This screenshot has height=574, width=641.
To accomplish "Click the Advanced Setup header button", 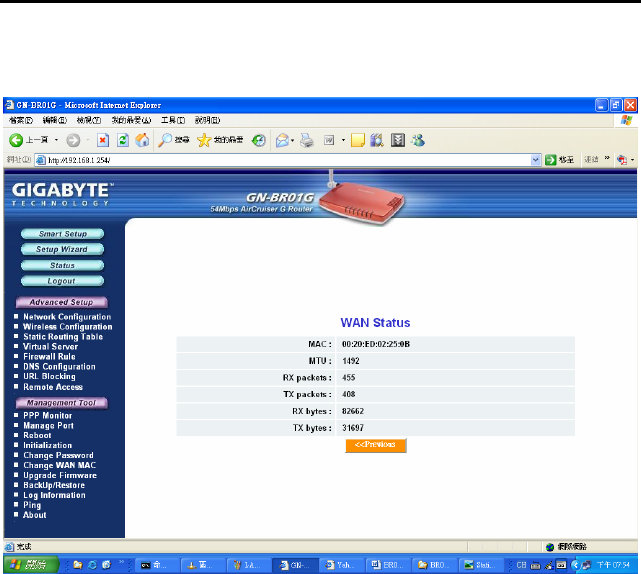I will (x=62, y=303).
